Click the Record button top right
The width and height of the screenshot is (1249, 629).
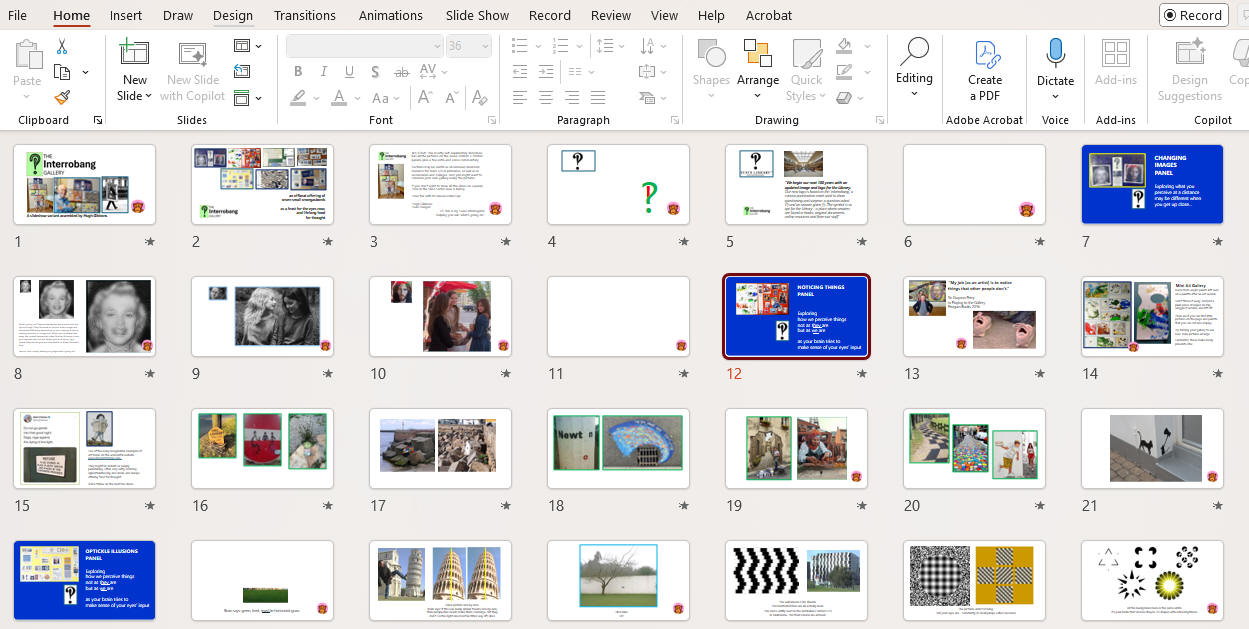1193,15
